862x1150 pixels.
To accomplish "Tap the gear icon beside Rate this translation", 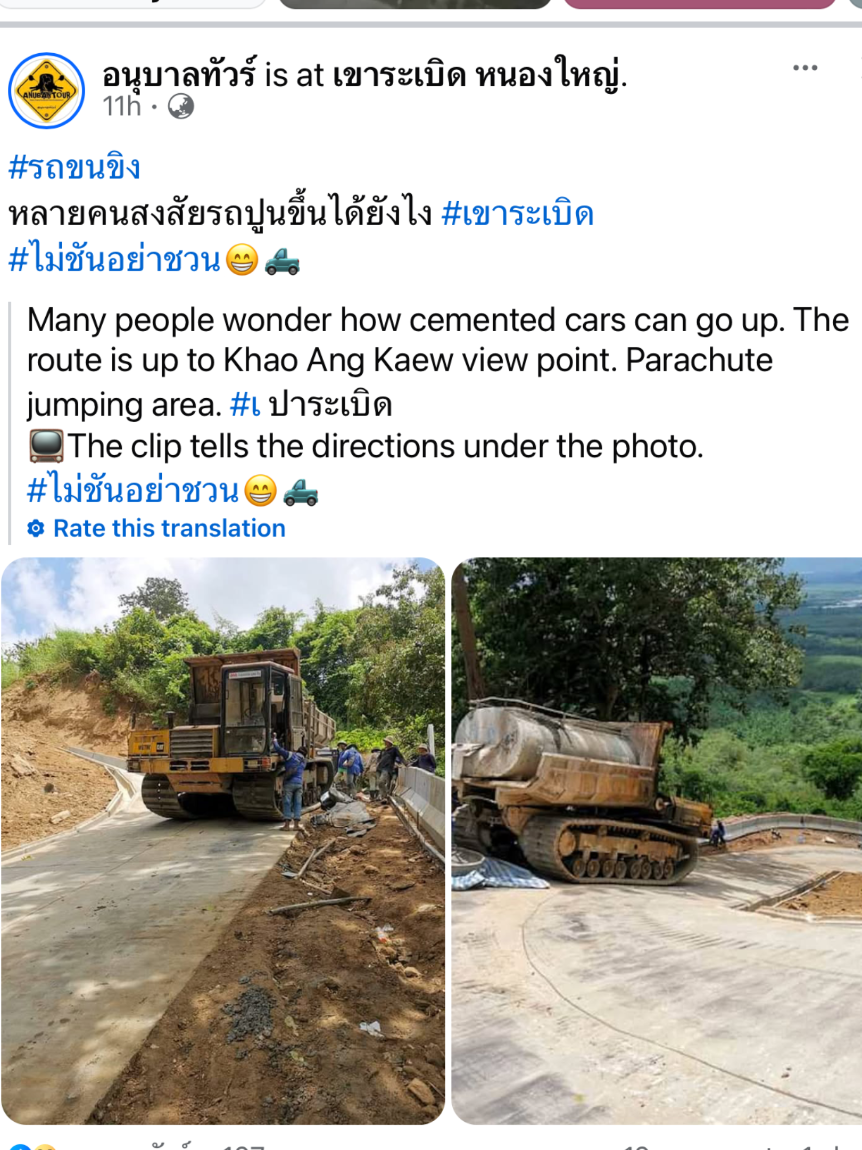I will 36,529.
